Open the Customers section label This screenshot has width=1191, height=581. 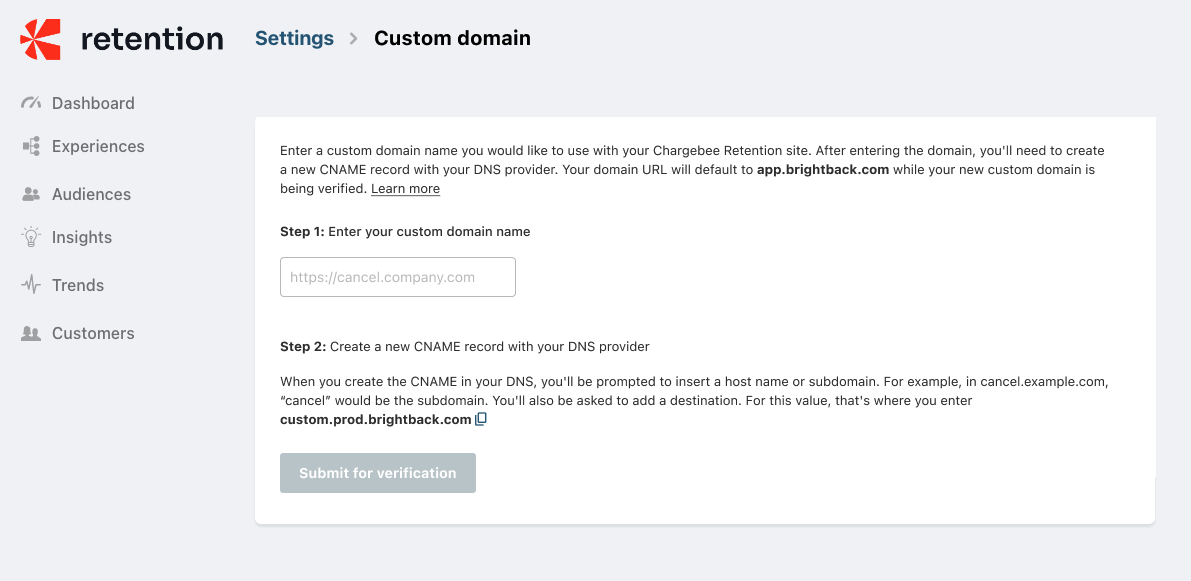coord(93,333)
